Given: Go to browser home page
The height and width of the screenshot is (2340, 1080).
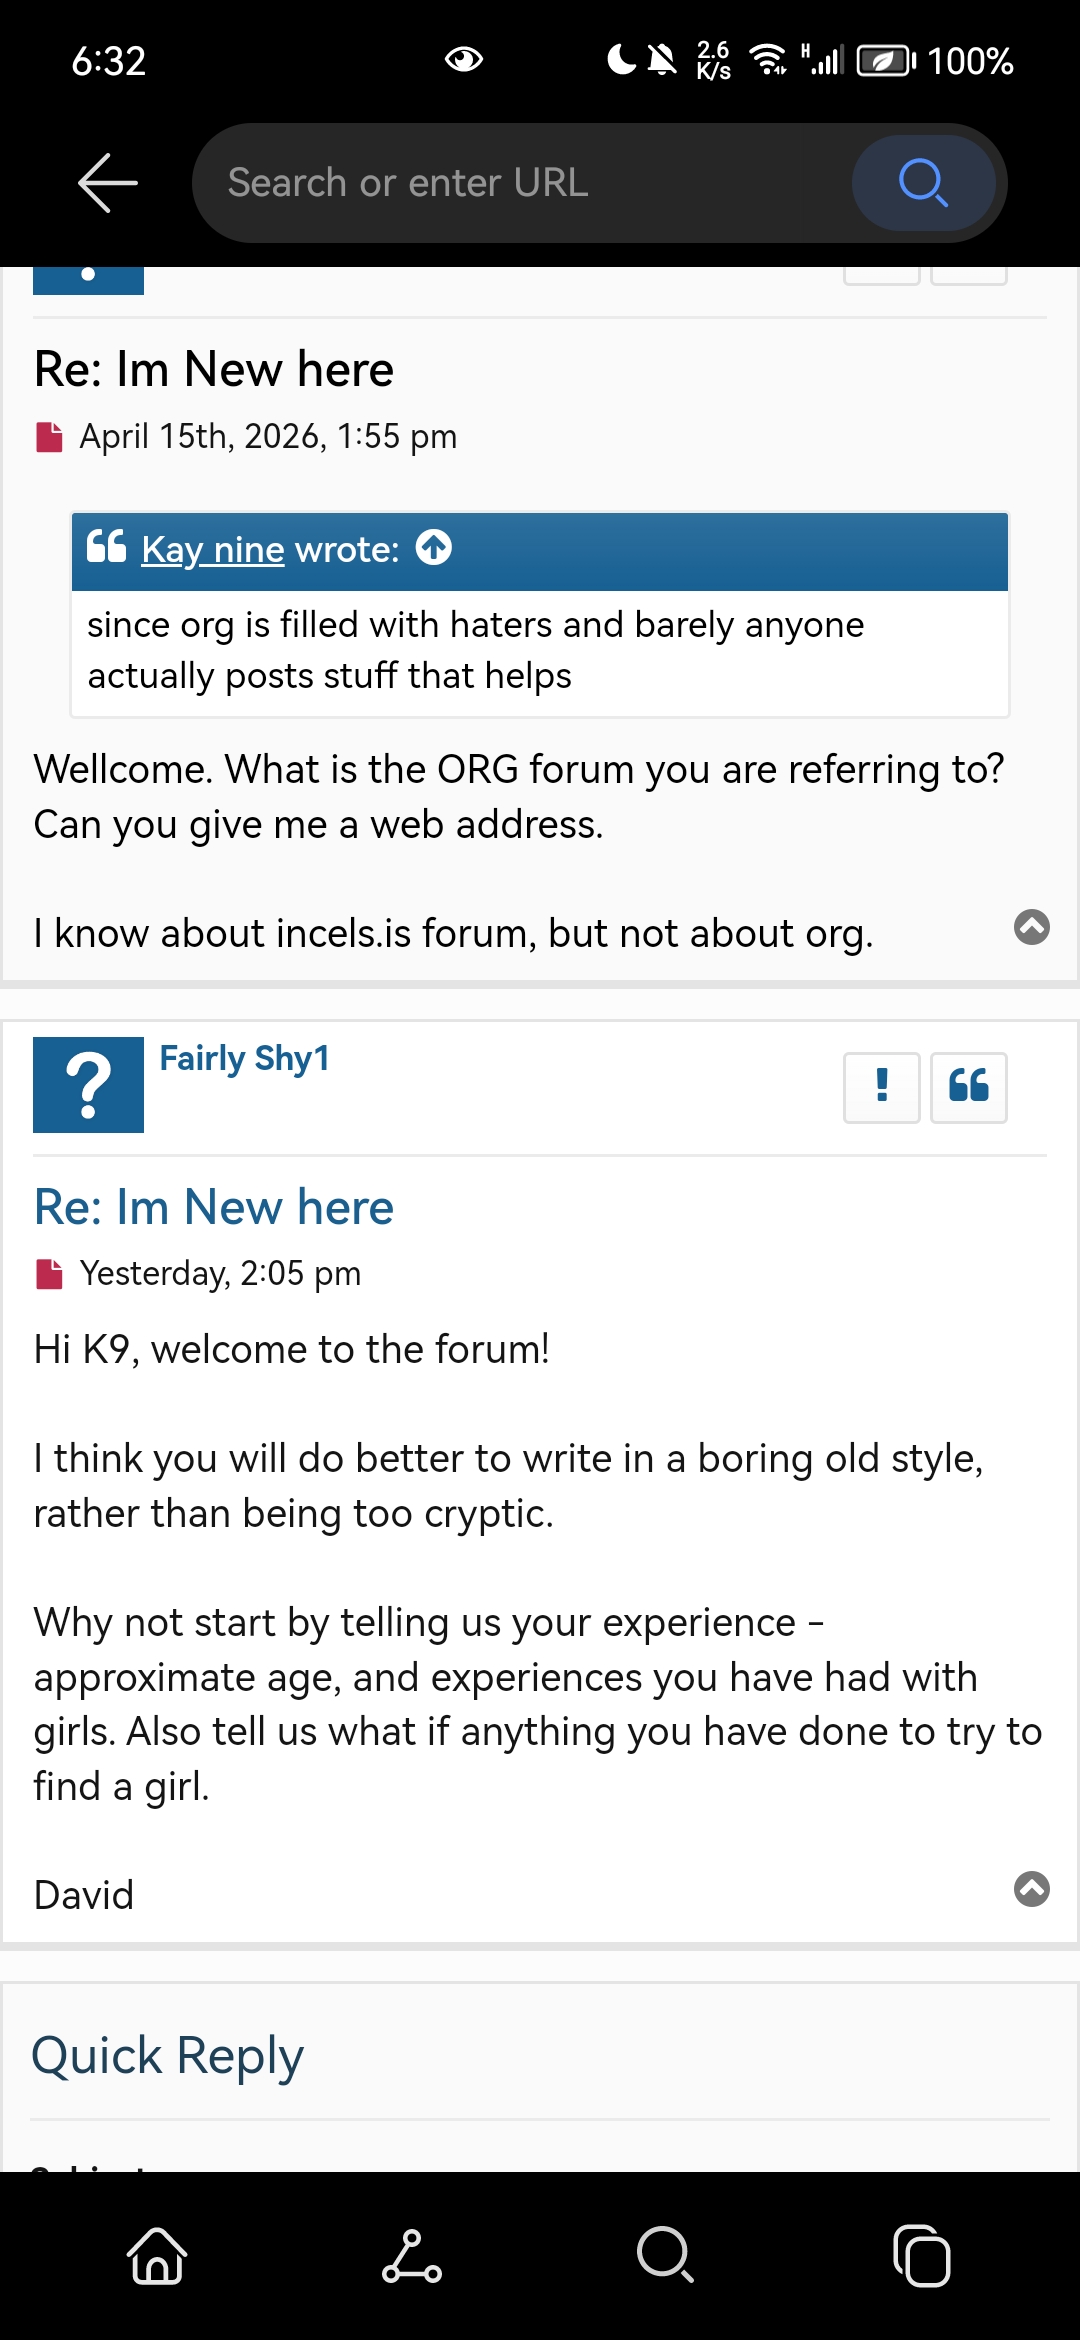Looking at the screenshot, I should 157,2256.
